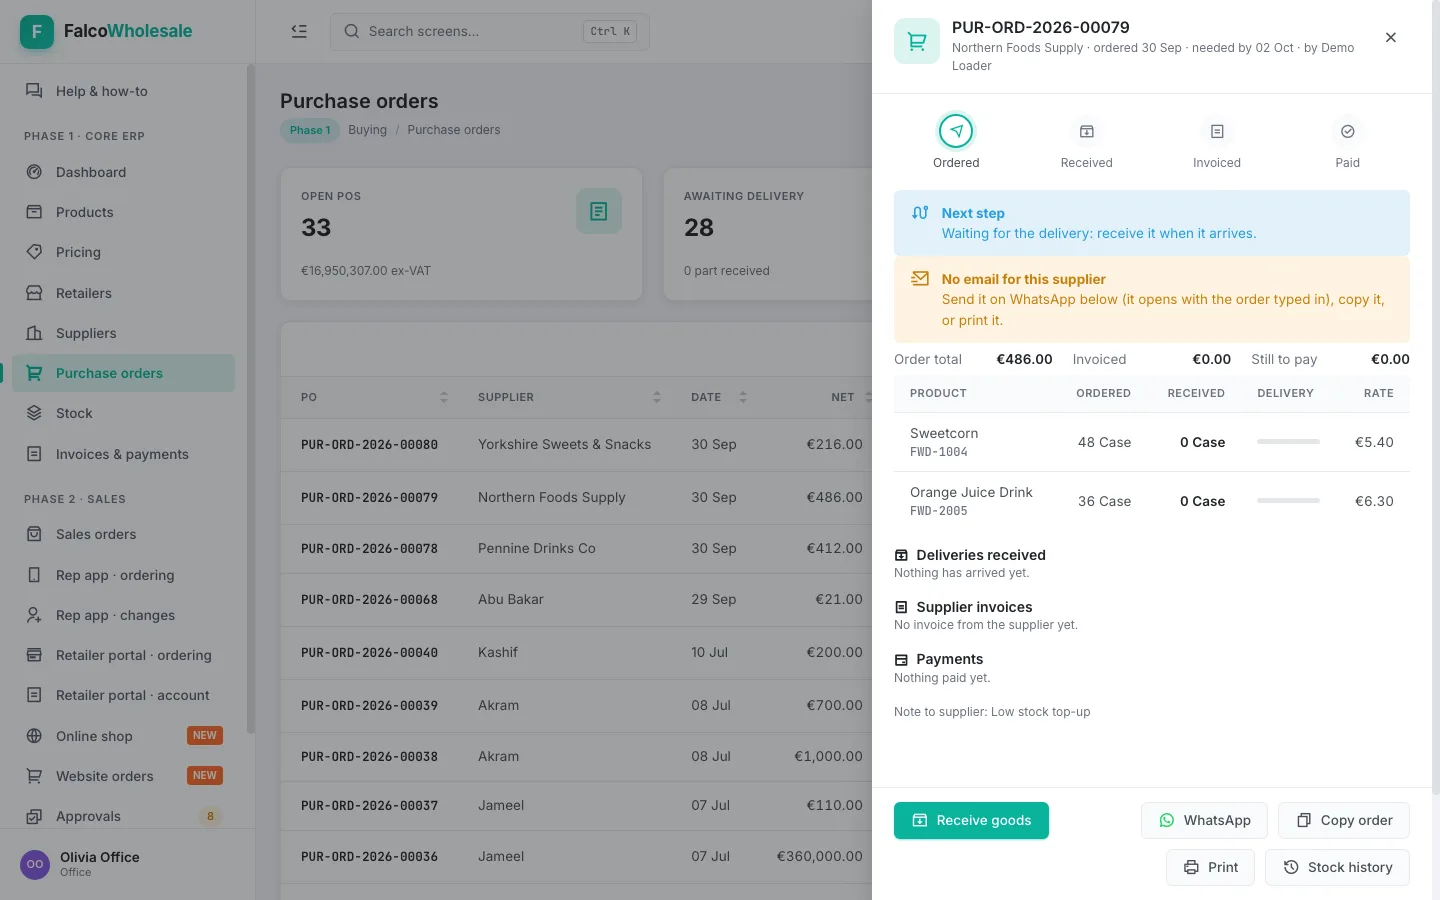Go to Suppliers in the sidebar

pyautogui.click(x=124, y=333)
